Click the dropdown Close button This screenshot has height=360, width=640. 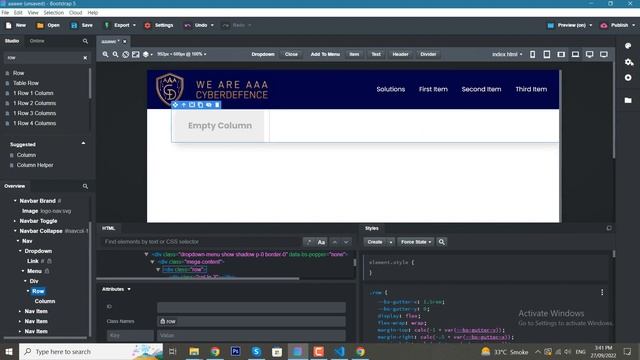(x=291, y=54)
